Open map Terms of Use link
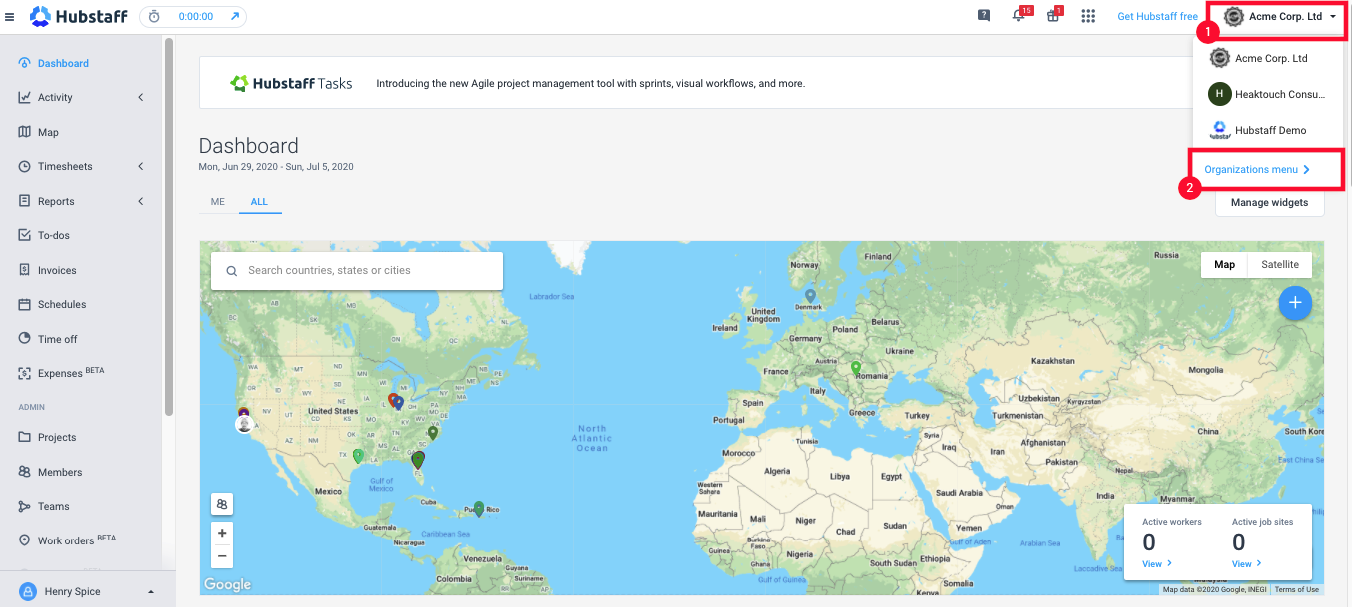 1297,590
